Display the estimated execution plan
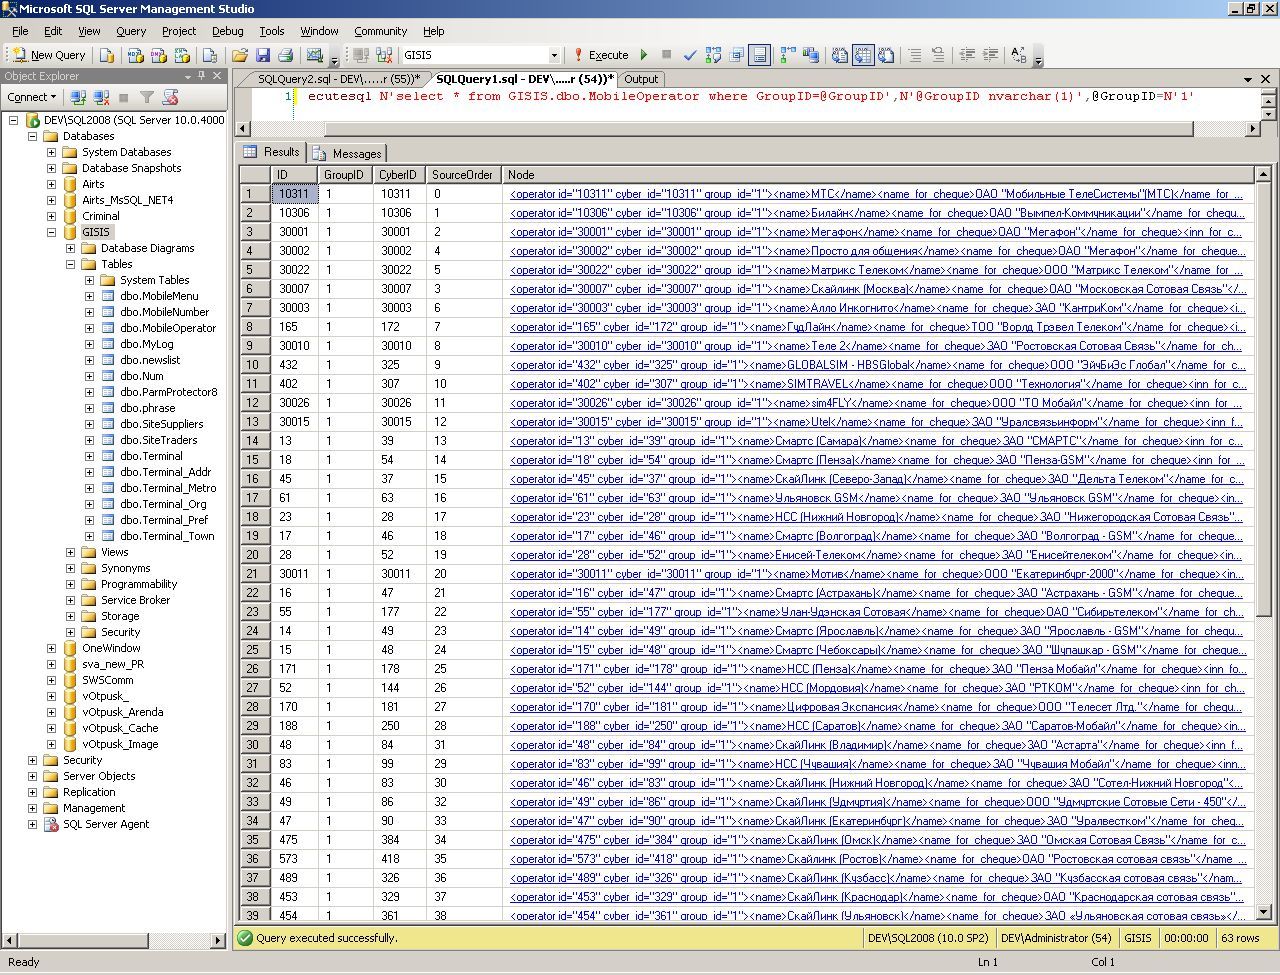 coord(713,55)
